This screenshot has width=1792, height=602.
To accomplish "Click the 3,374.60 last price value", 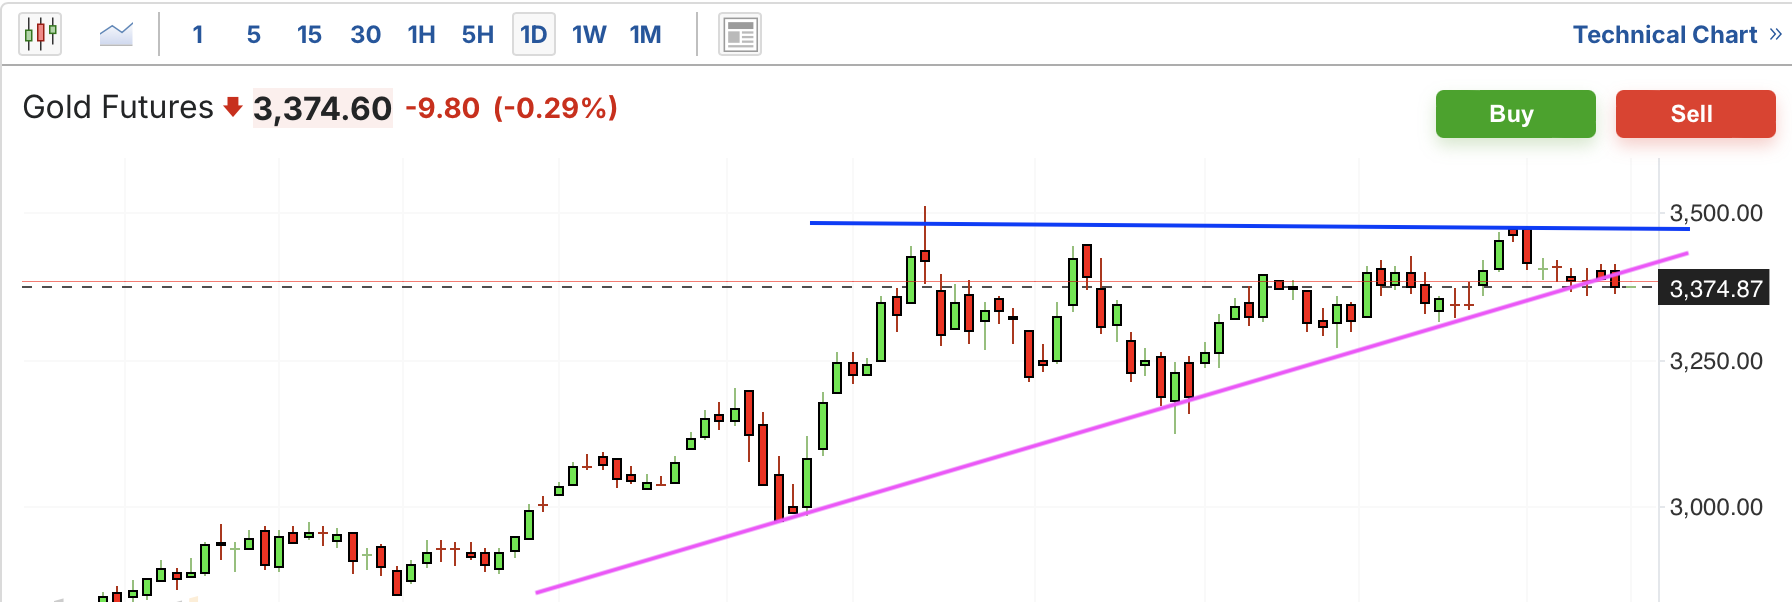I will (x=322, y=108).
